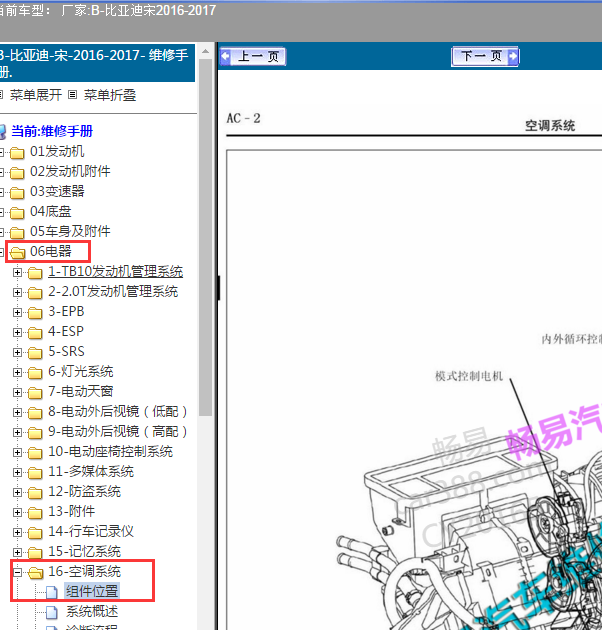Select the 6-灯光系统 entry
The image size is (602, 630).
tap(81, 371)
